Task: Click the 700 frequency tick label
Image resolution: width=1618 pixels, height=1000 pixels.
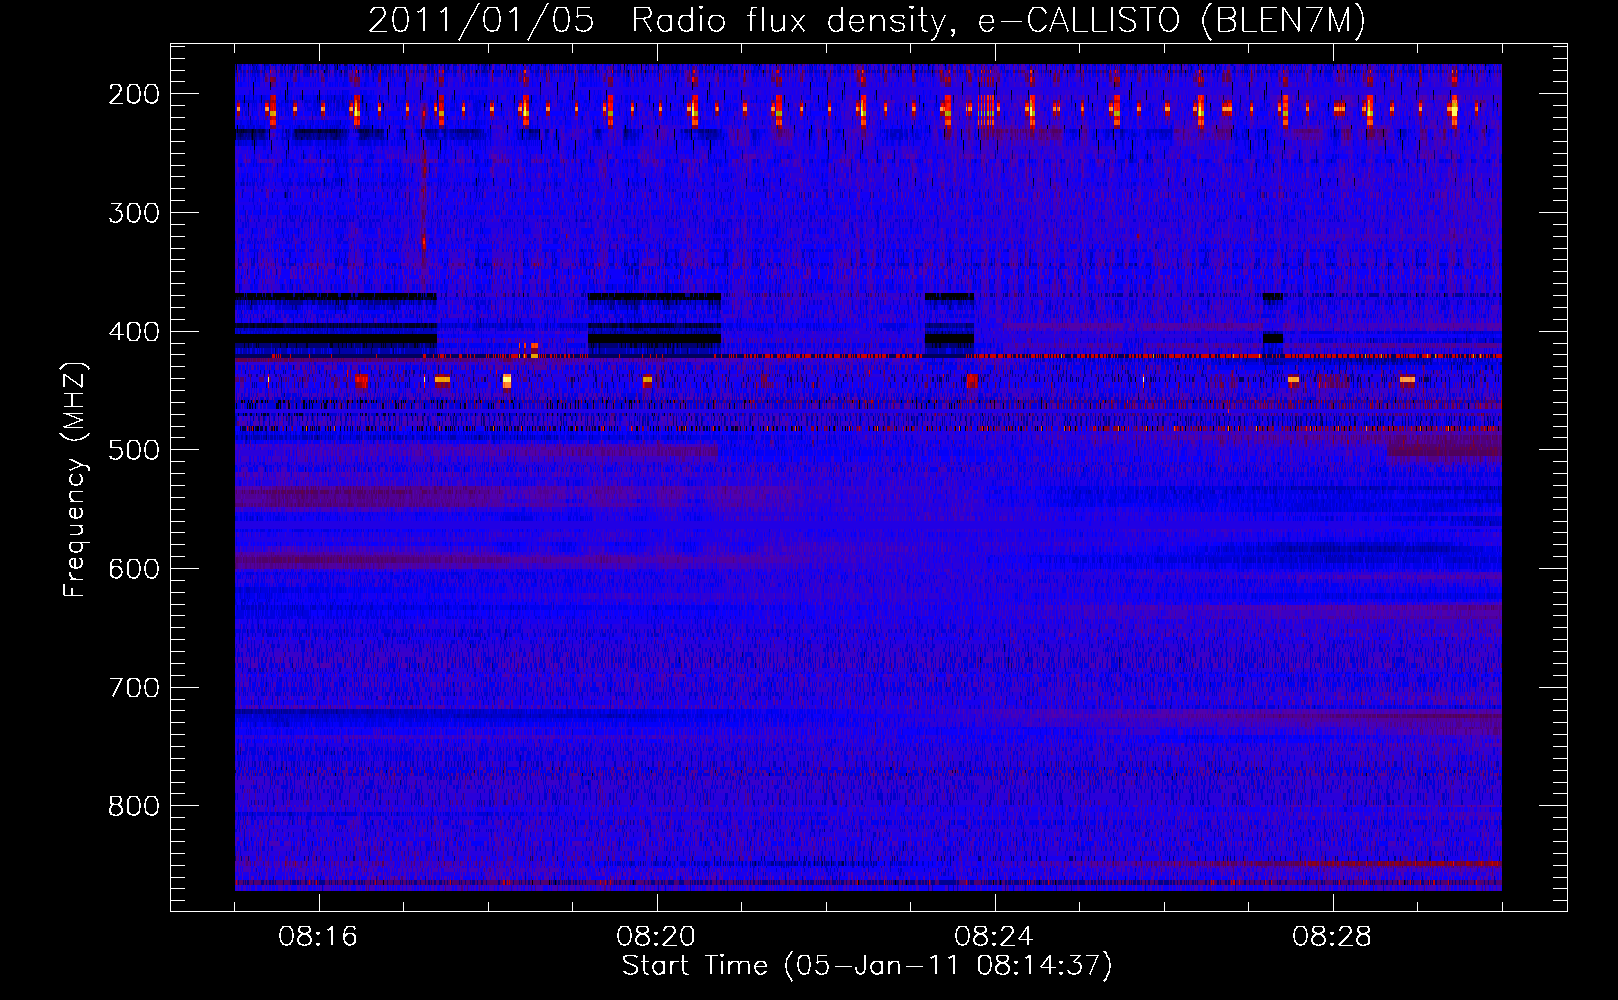Action: (134, 688)
